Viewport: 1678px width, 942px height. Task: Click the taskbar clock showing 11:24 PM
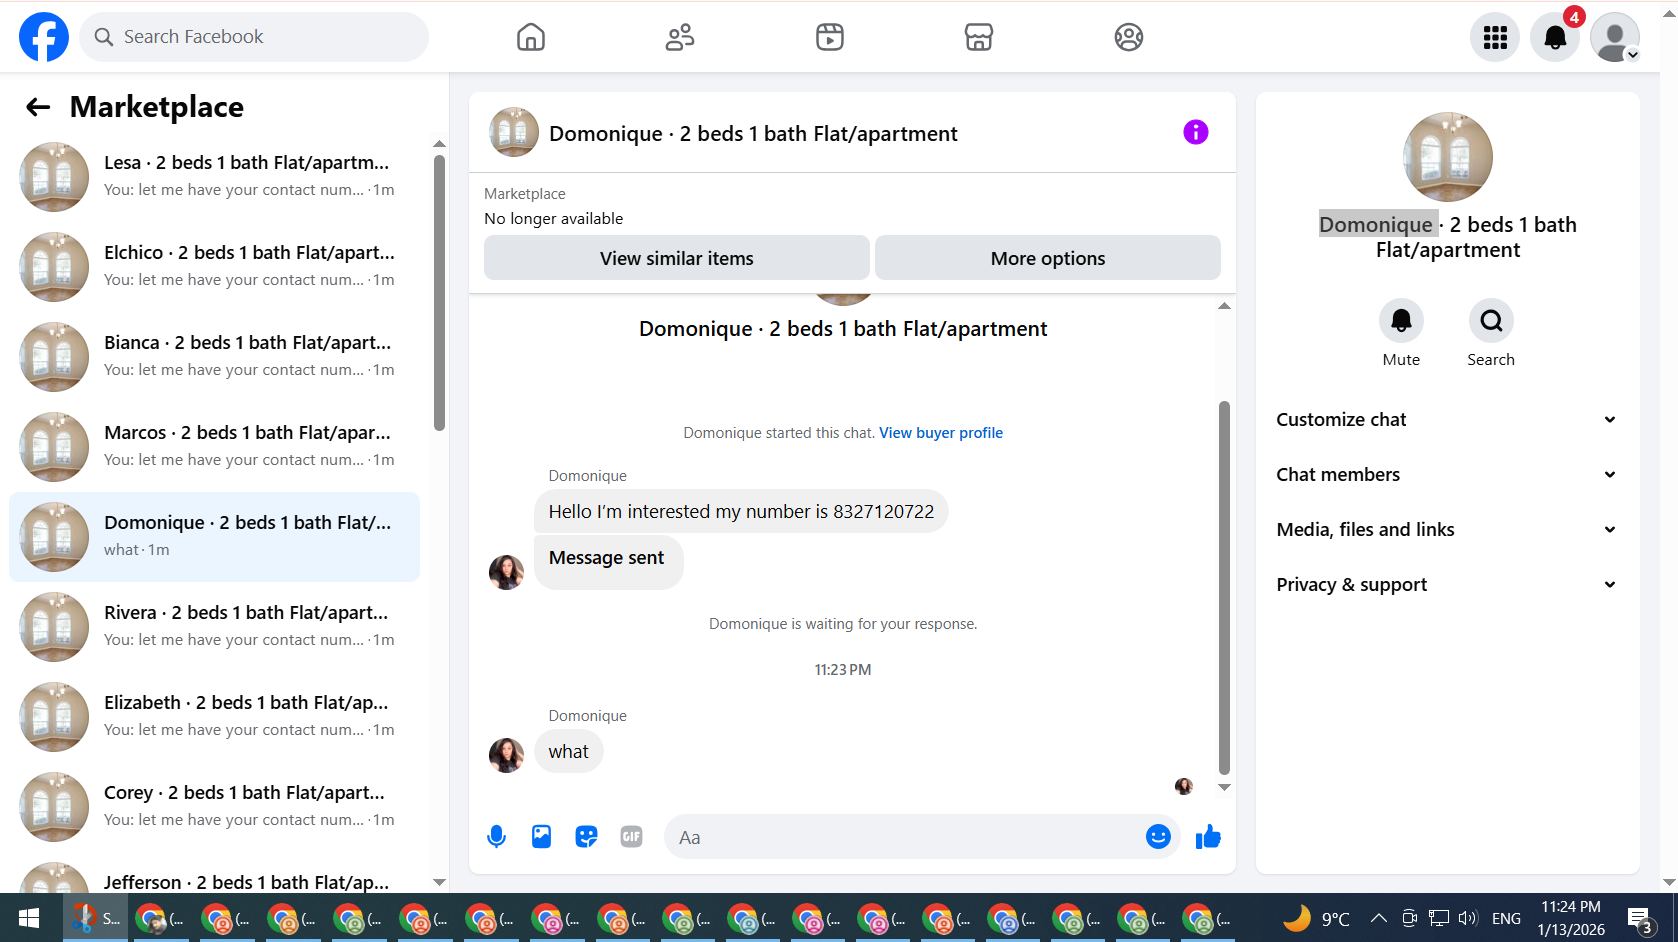pyautogui.click(x=1571, y=918)
